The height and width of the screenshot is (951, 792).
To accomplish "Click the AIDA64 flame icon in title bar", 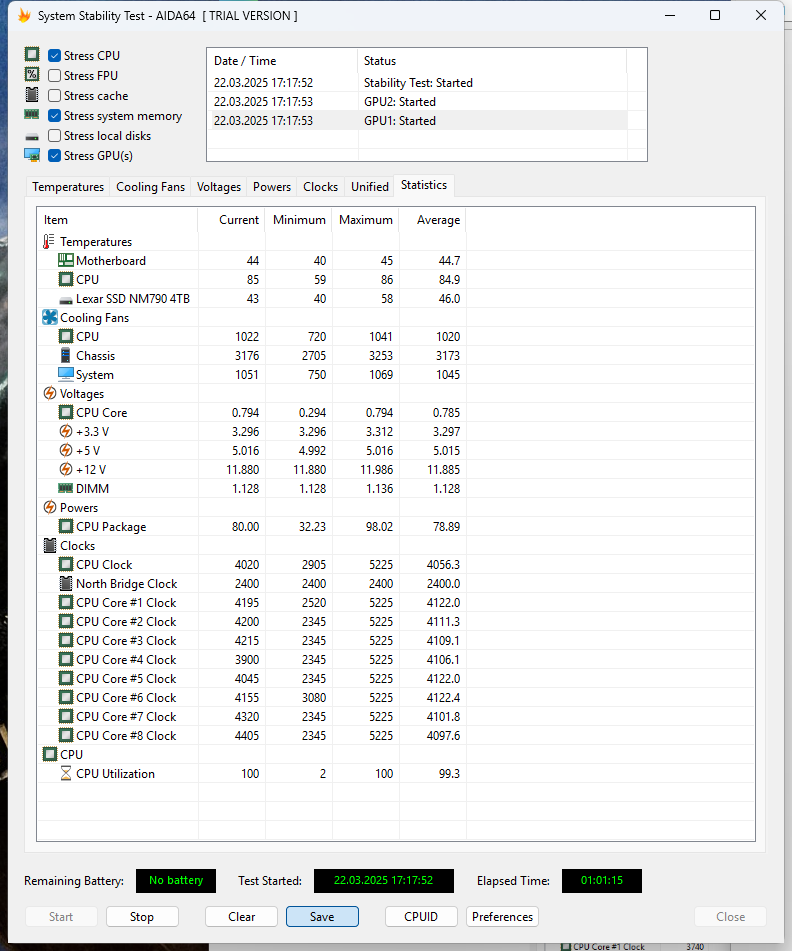I will click(x=24, y=16).
